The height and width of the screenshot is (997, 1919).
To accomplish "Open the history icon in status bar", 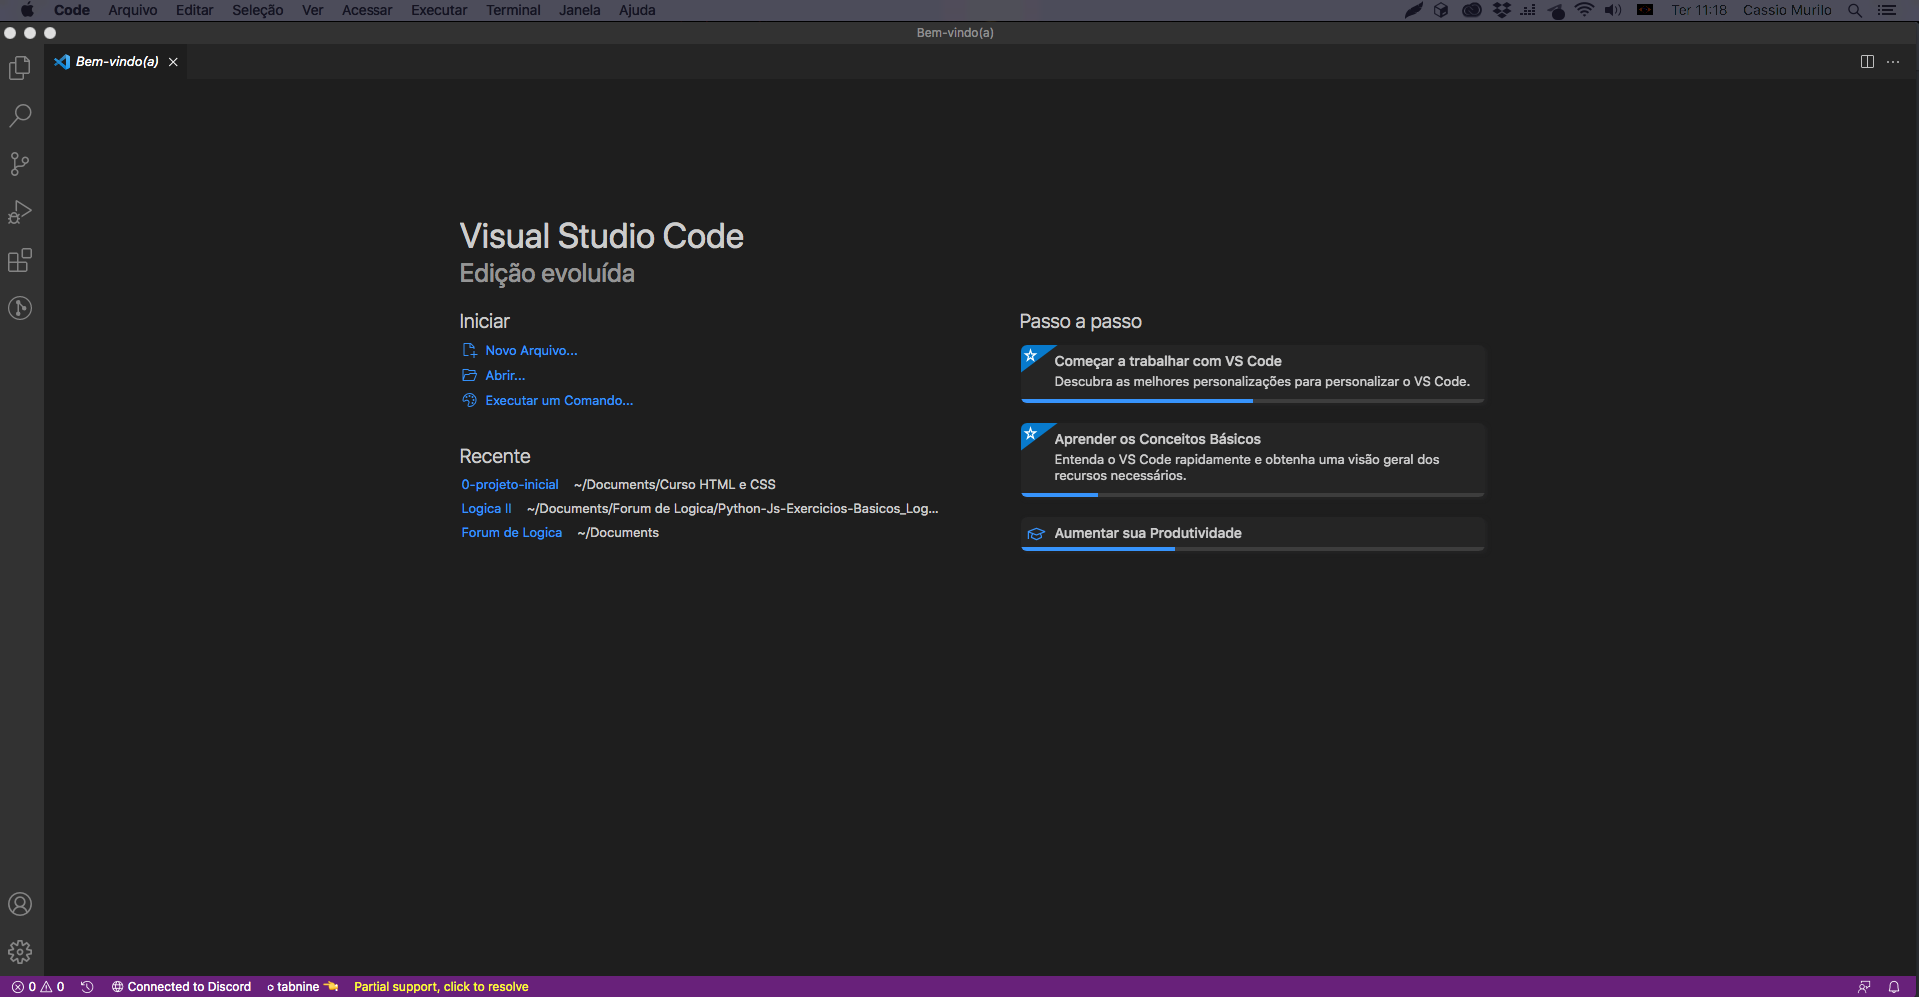I will [87, 987].
